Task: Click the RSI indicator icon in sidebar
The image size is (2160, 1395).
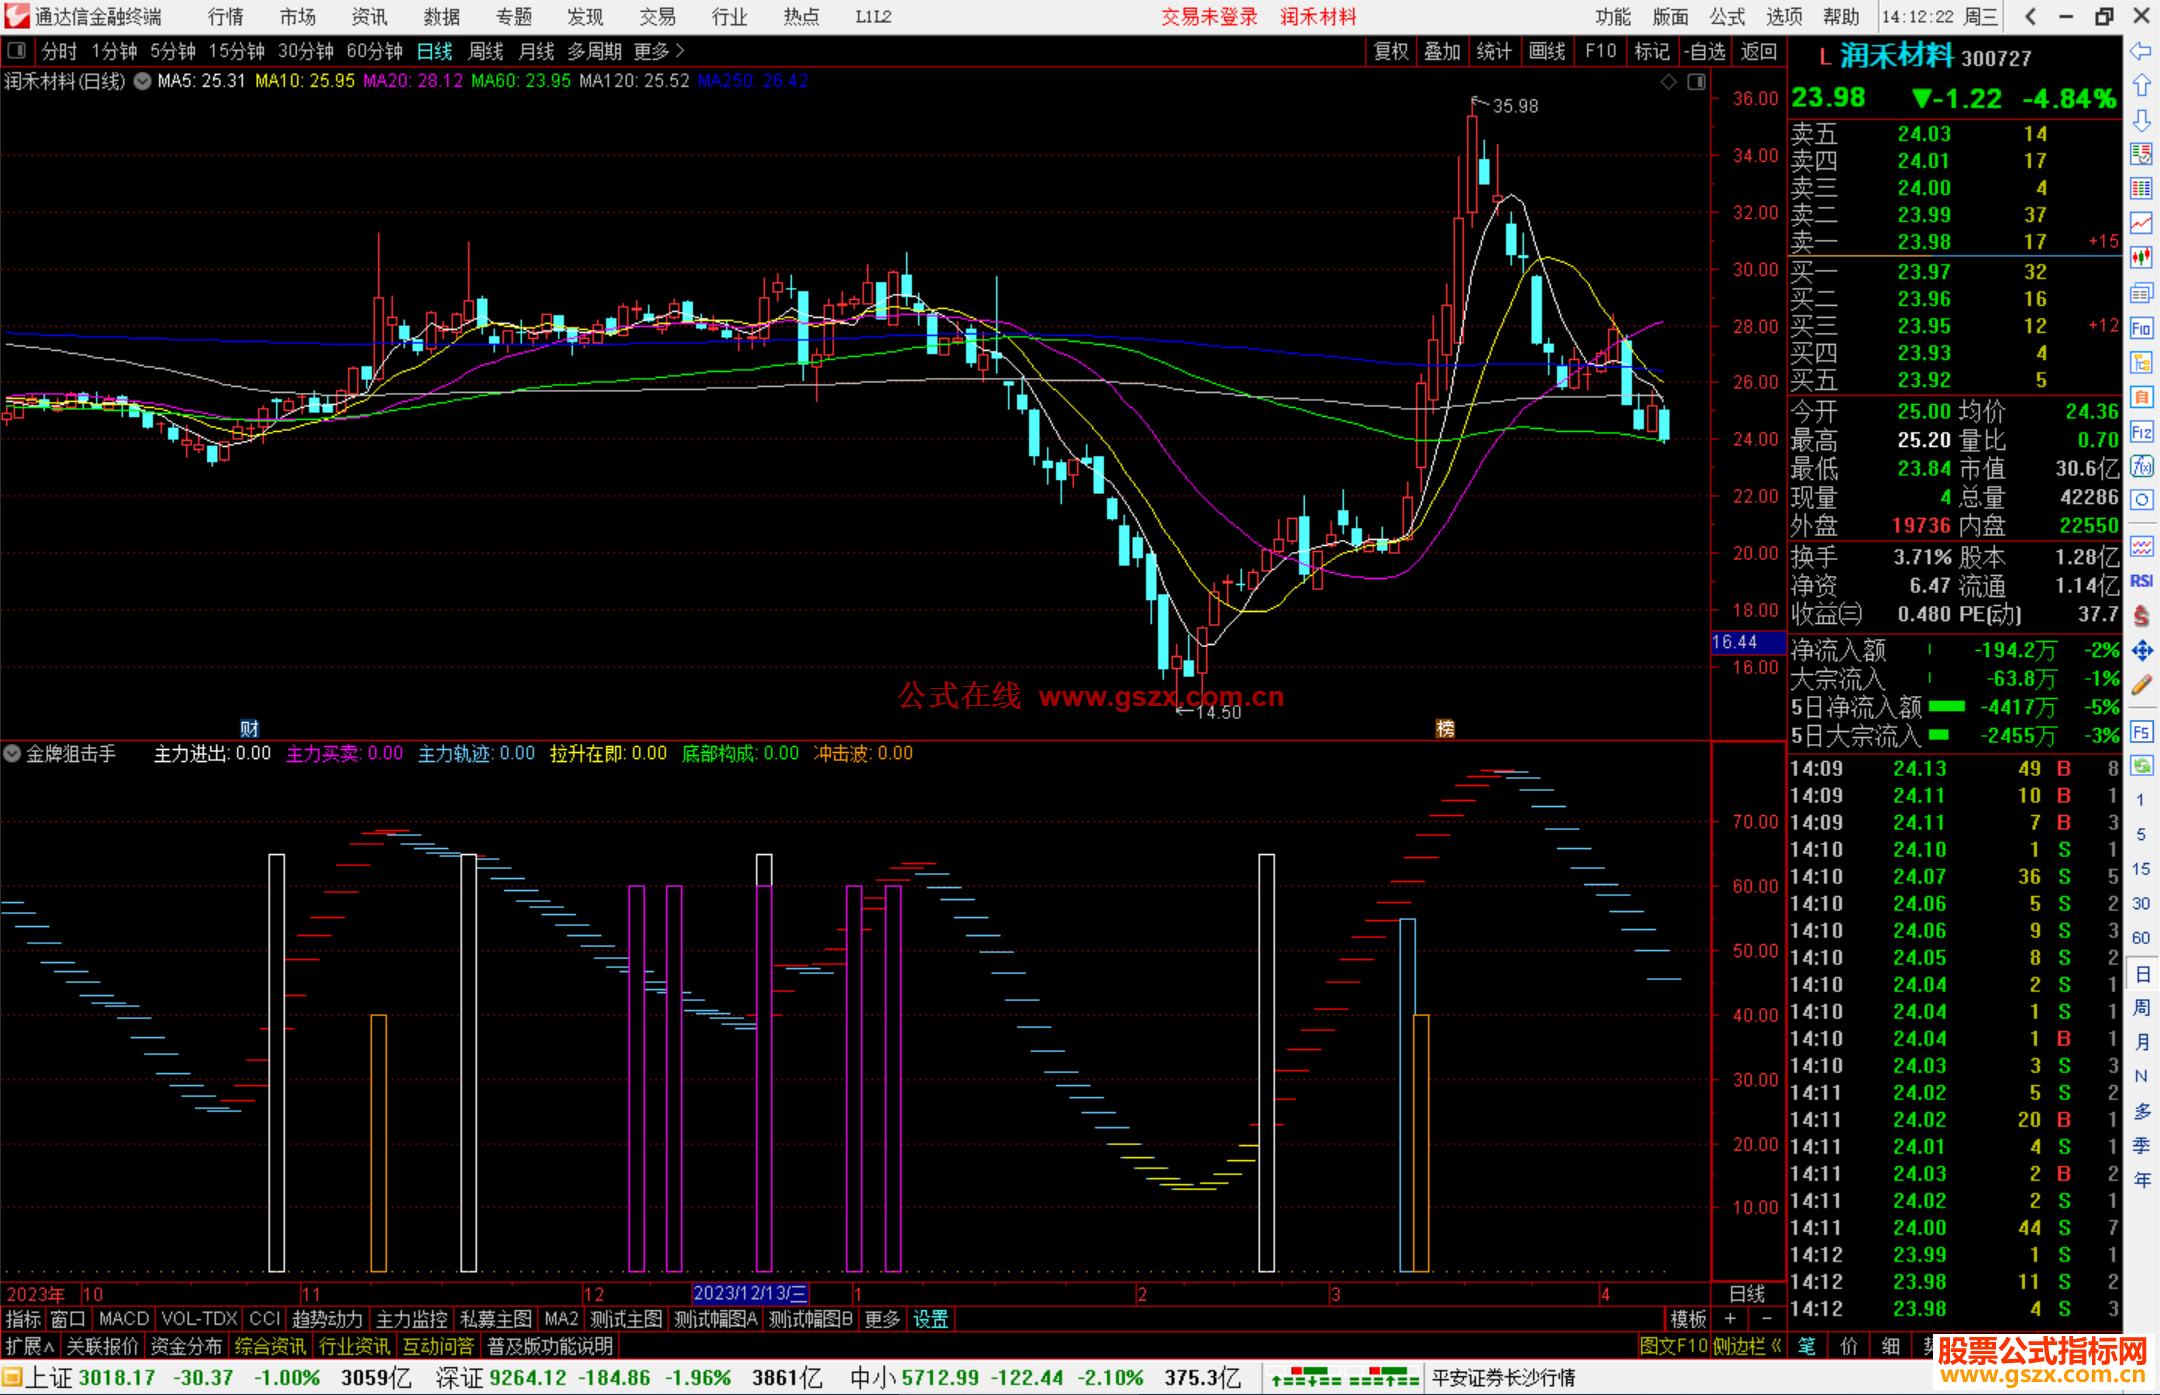Action: coord(2141,581)
